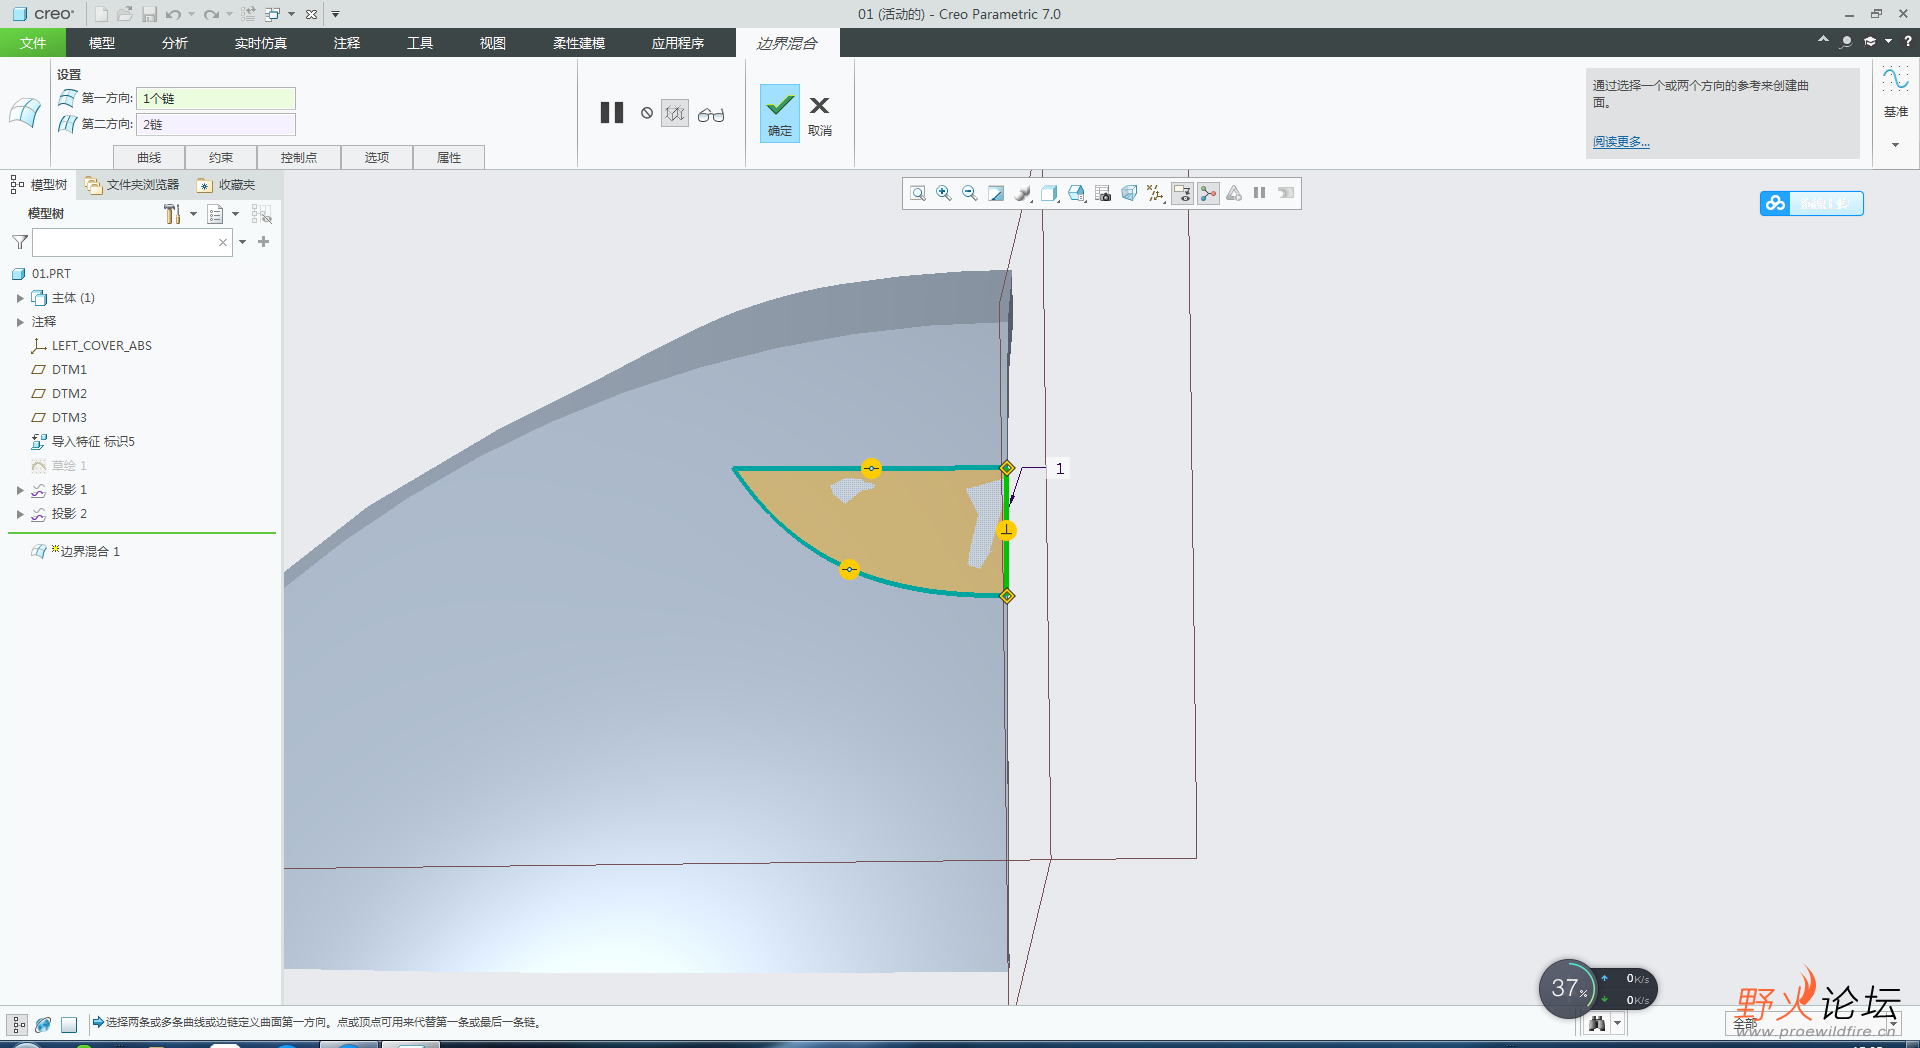Select 导入特征 标识5 in tree
1920x1048 pixels.
click(x=83, y=442)
